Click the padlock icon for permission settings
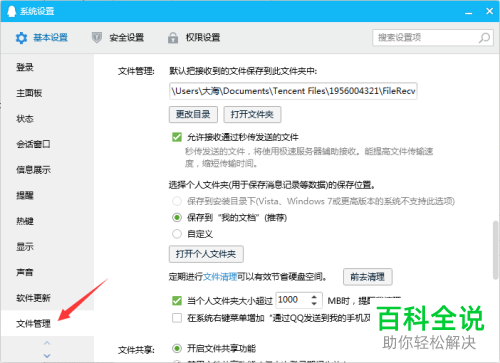This screenshot has height=363, width=500. click(x=173, y=38)
